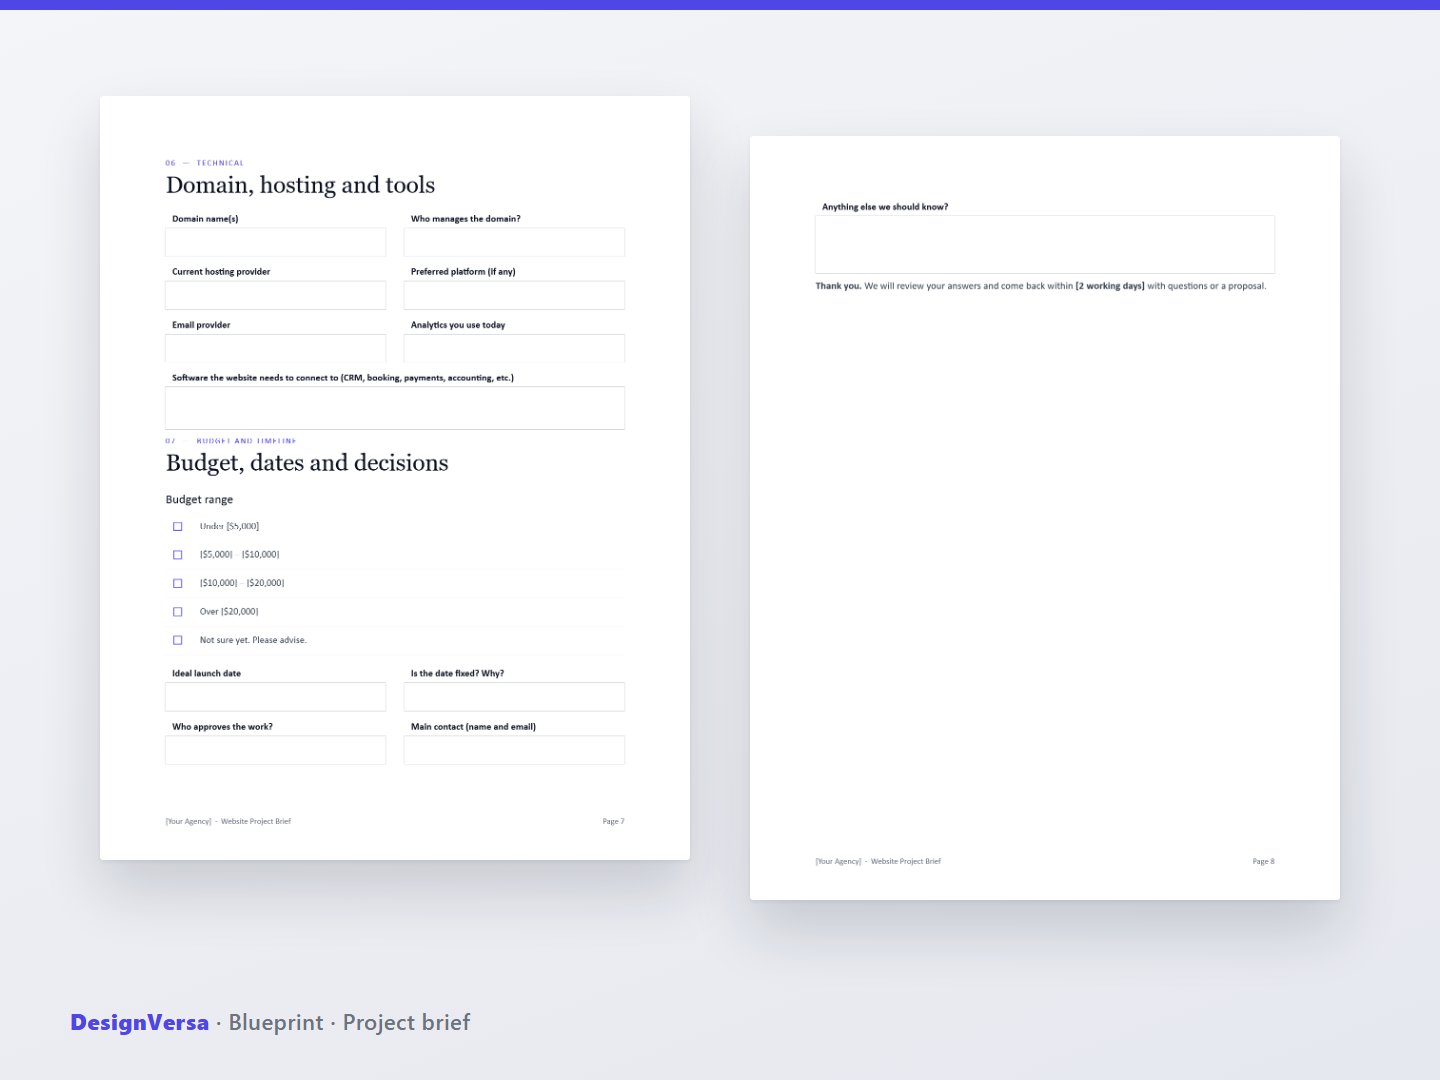Click the 'Blueprint' caption text
This screenshot has width=1440, height=1080.
276,1023
